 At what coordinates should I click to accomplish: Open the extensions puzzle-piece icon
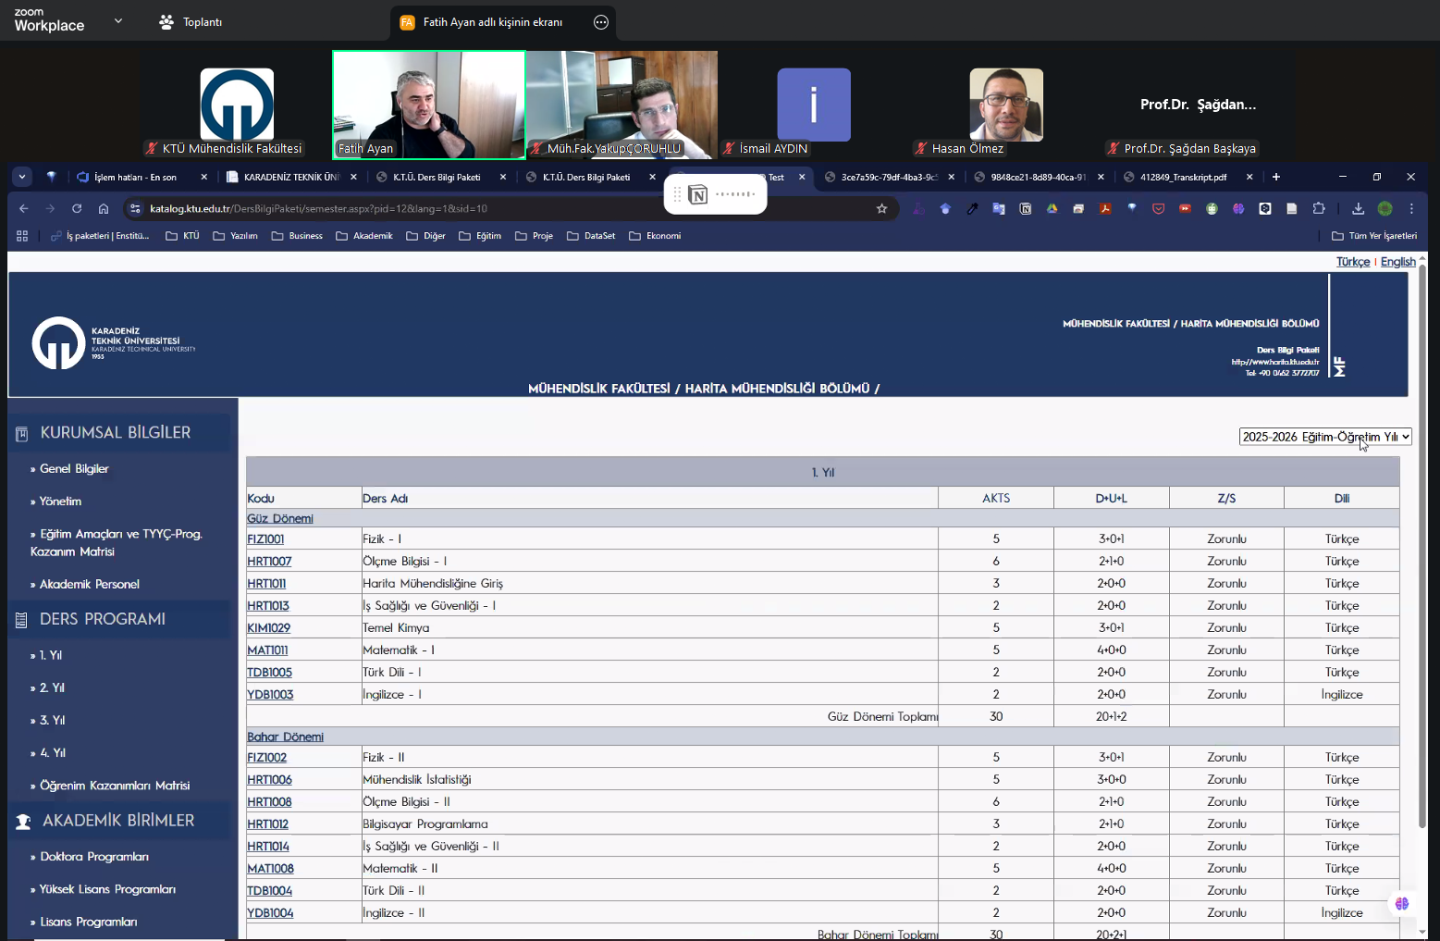(x=1319, y=209)
